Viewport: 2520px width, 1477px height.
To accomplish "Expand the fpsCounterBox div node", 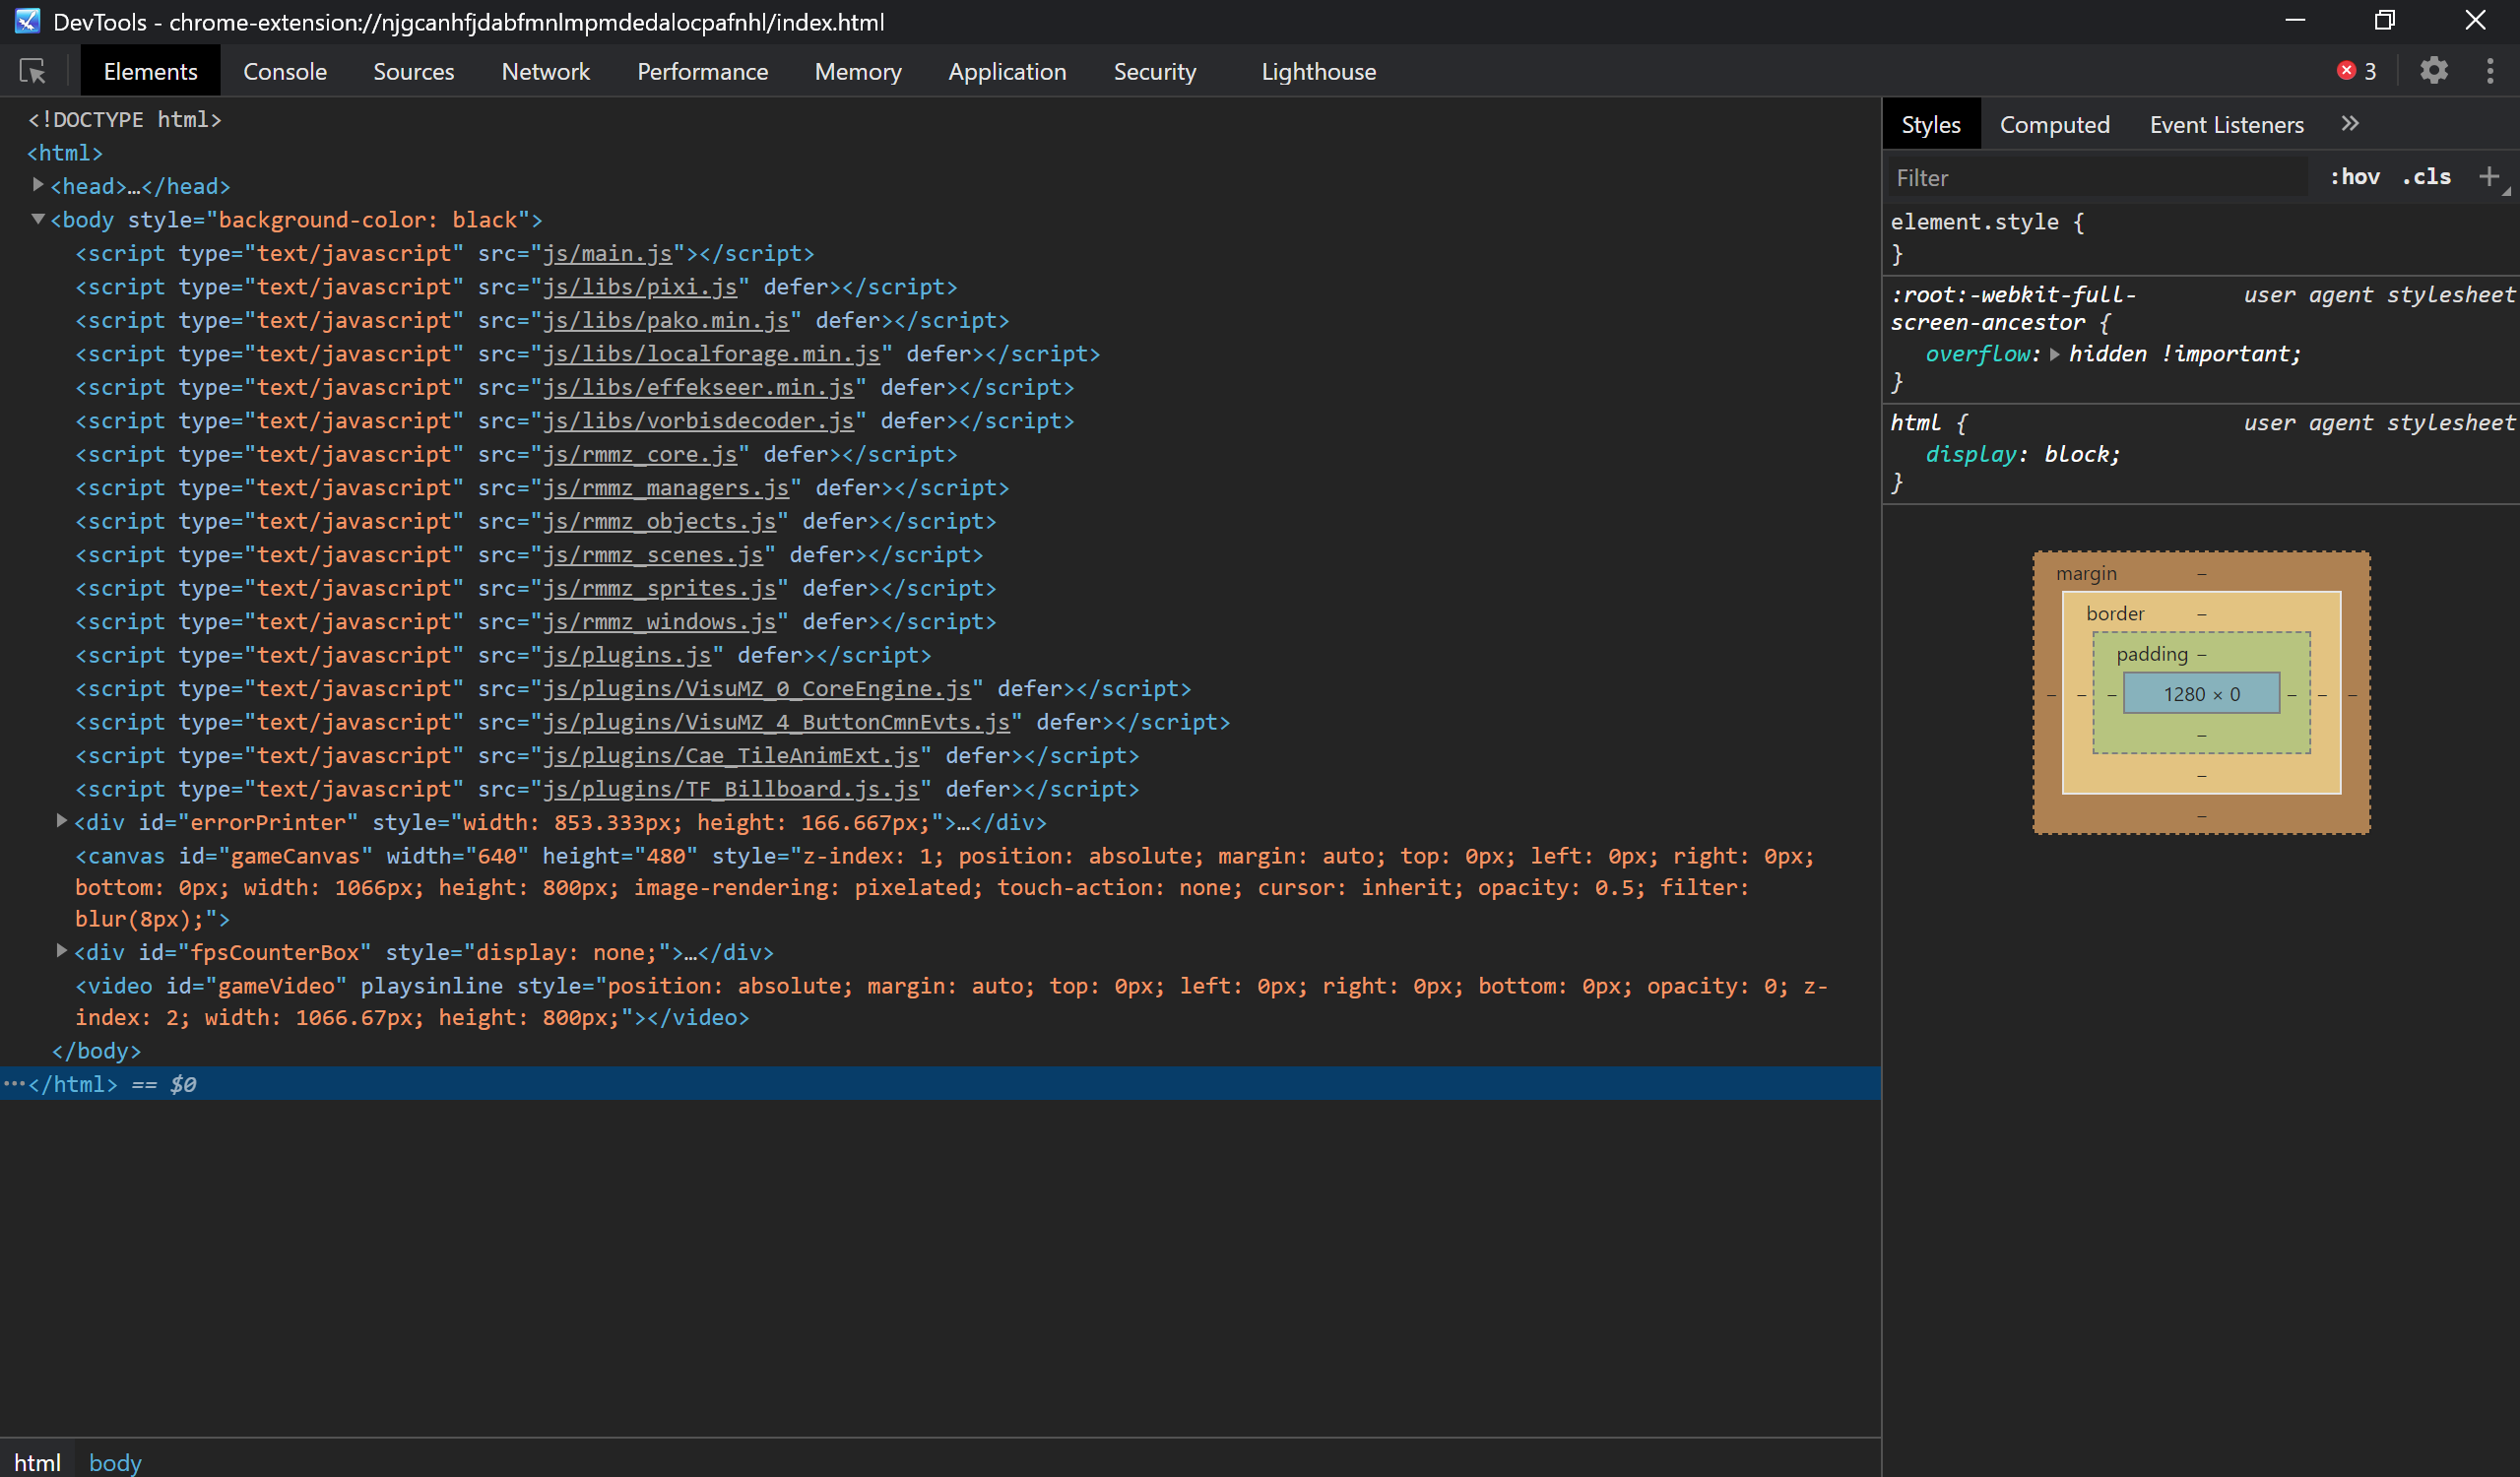I will [61, 951].
